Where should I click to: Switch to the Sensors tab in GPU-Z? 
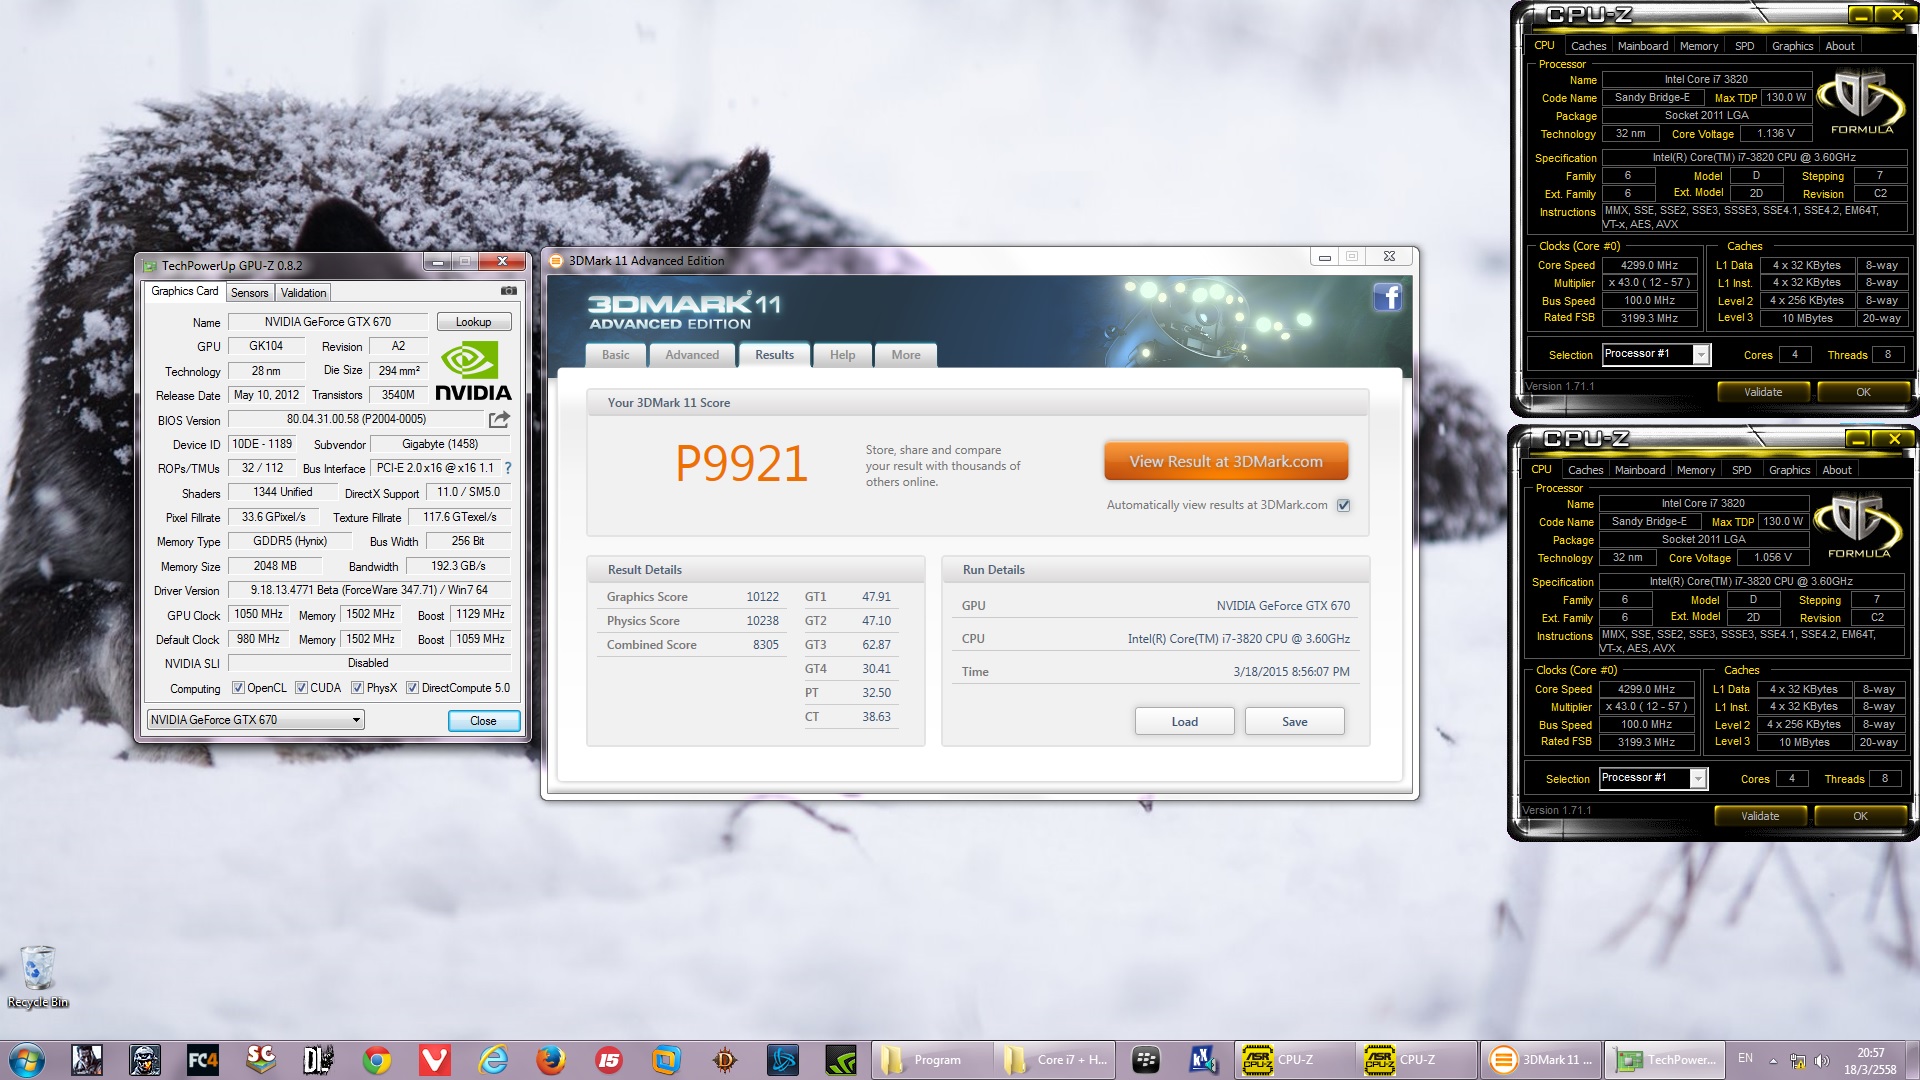[x=249, y=293]
